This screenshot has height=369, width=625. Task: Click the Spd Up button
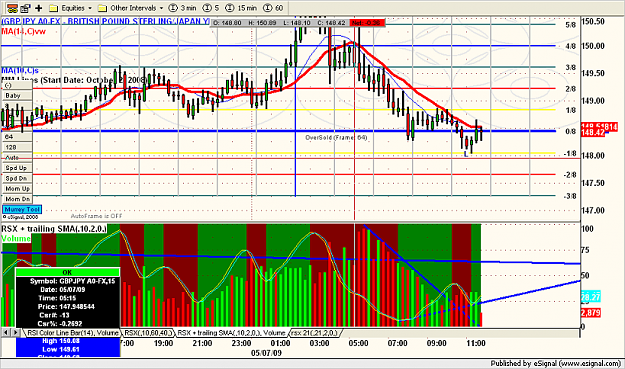tap(16, 168)
